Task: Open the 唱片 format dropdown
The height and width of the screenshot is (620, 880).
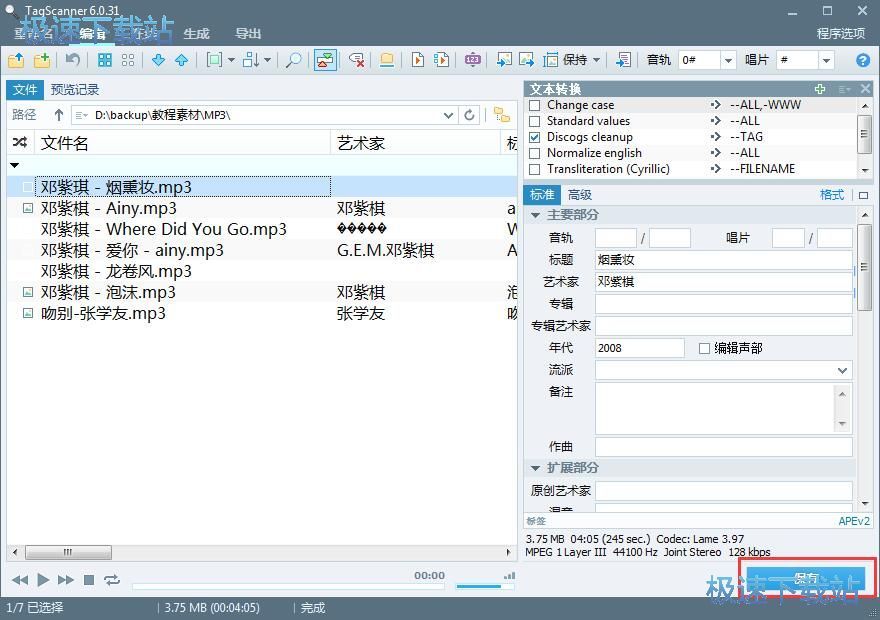Action: point(826,60)
